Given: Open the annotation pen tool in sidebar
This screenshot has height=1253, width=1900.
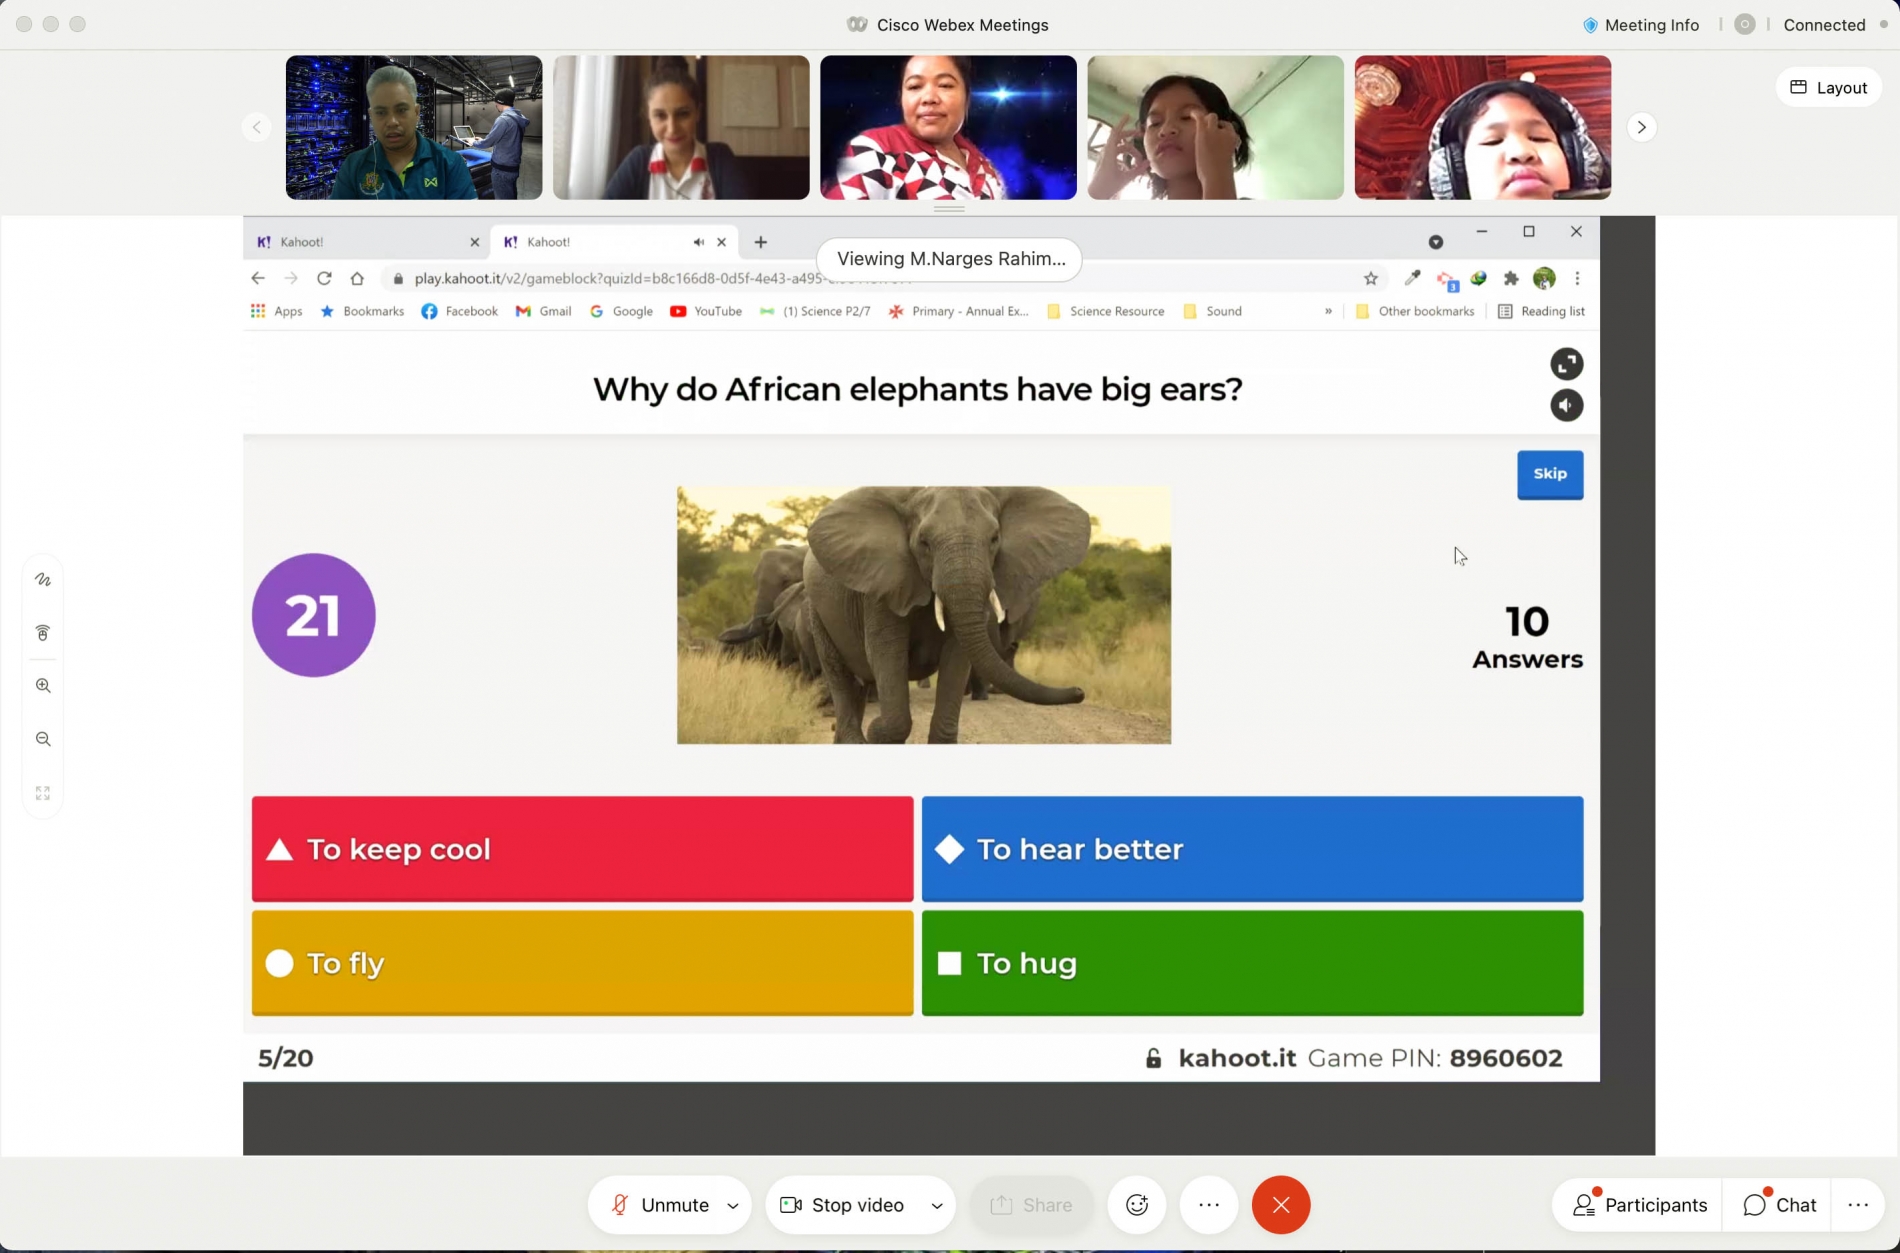Looking at the screenshot, I should click(43, 580).
